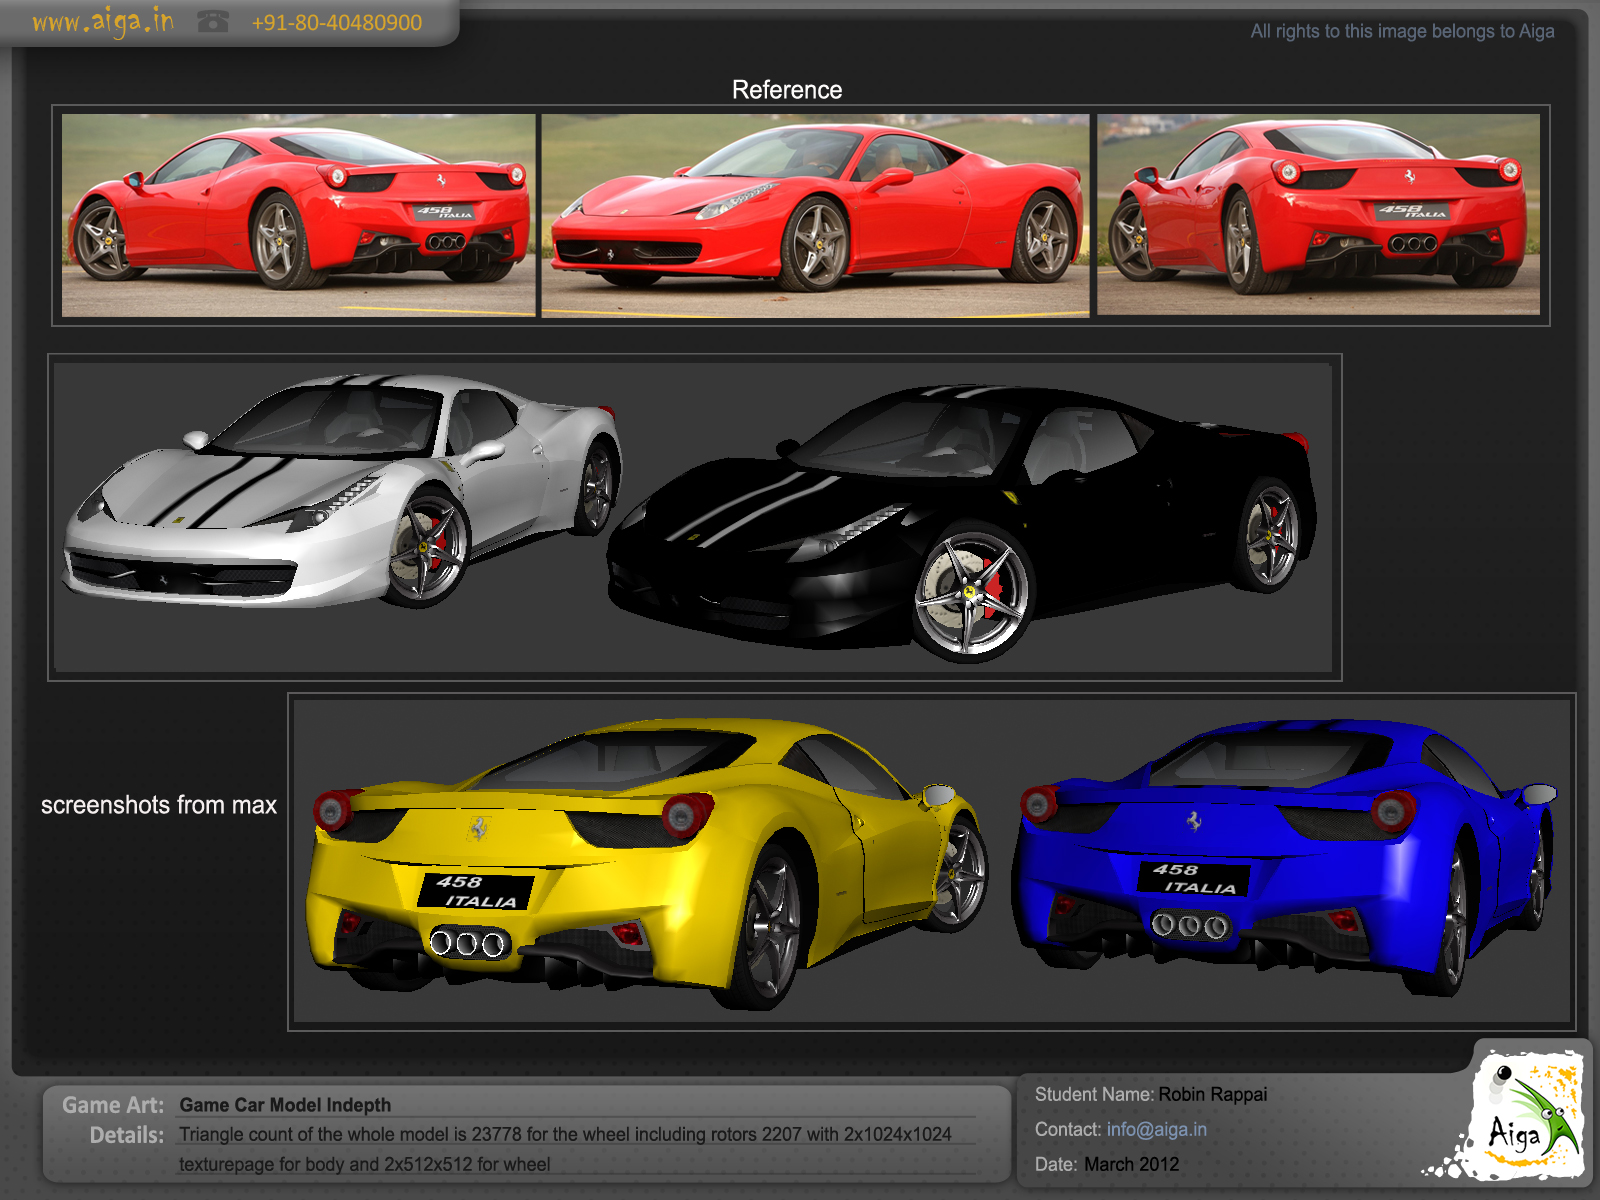Expand the screenshots from max panel

click(158, 803)
